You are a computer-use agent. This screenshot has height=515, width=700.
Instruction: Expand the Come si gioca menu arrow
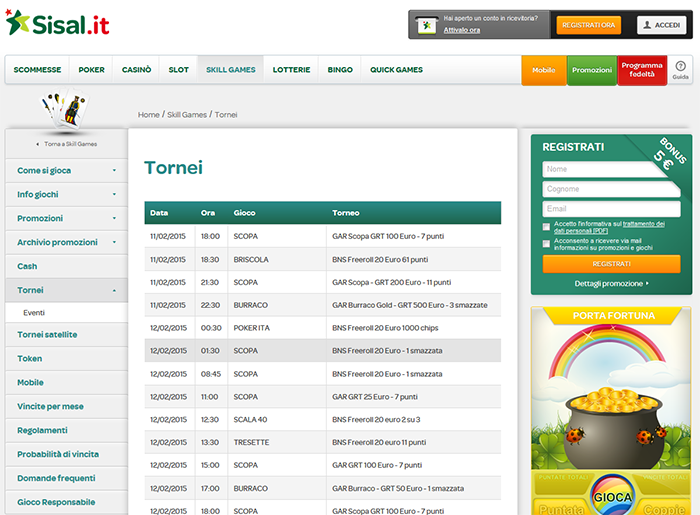(114, 170)
